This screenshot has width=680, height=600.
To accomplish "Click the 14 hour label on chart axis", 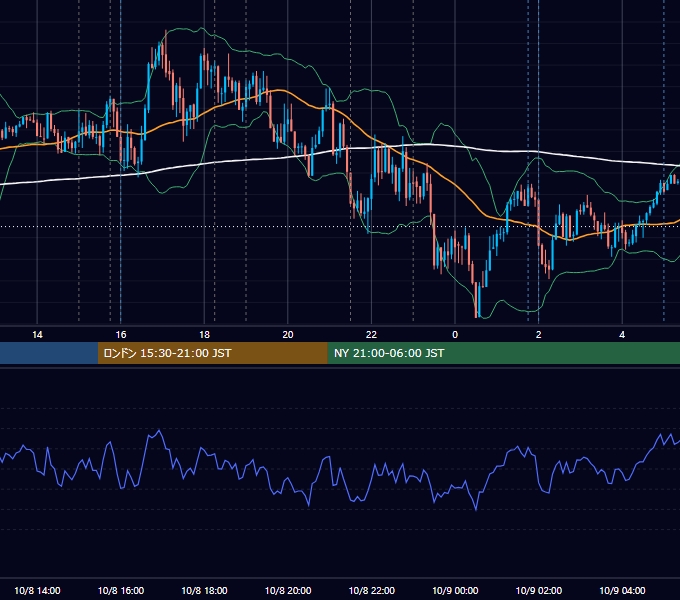I will pyautogui.click(x=37, y=335).
